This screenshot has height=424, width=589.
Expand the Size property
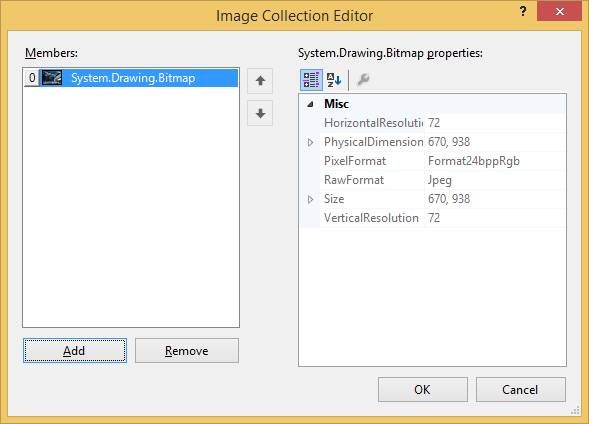click(x=310, y=199)
